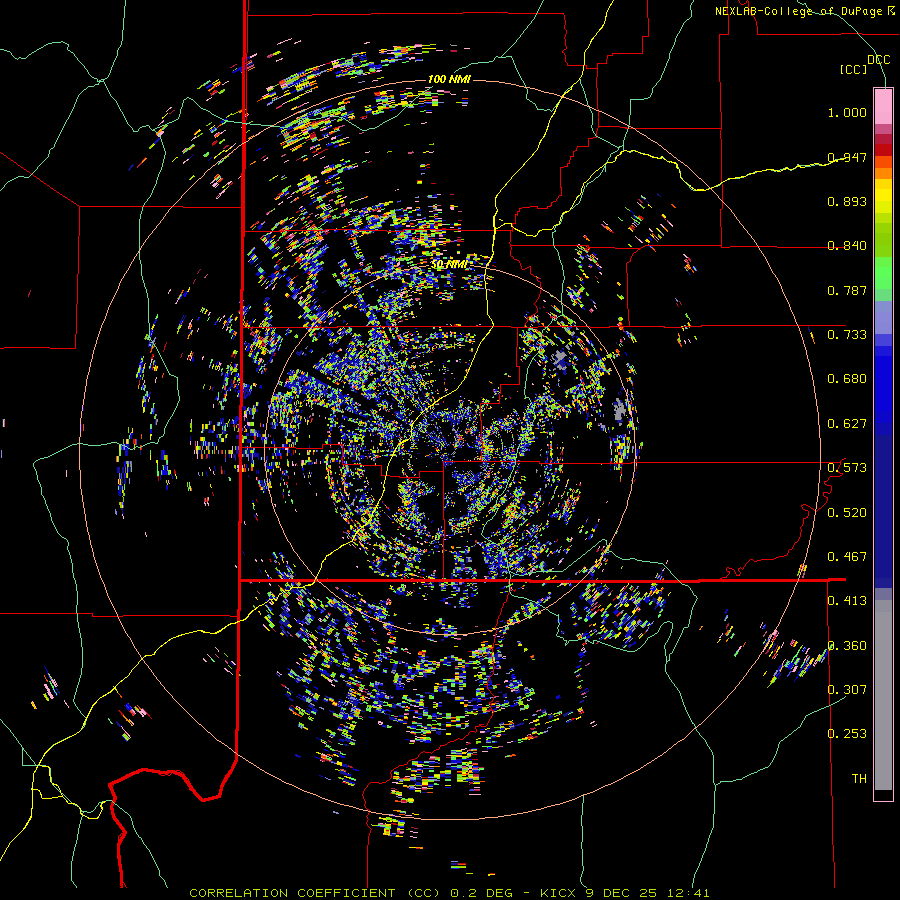Image resolution: width=900 pixels, height=900 pixels.
Task: Click the 9 DEC 25 date text
Action: [x=624, y=893]
